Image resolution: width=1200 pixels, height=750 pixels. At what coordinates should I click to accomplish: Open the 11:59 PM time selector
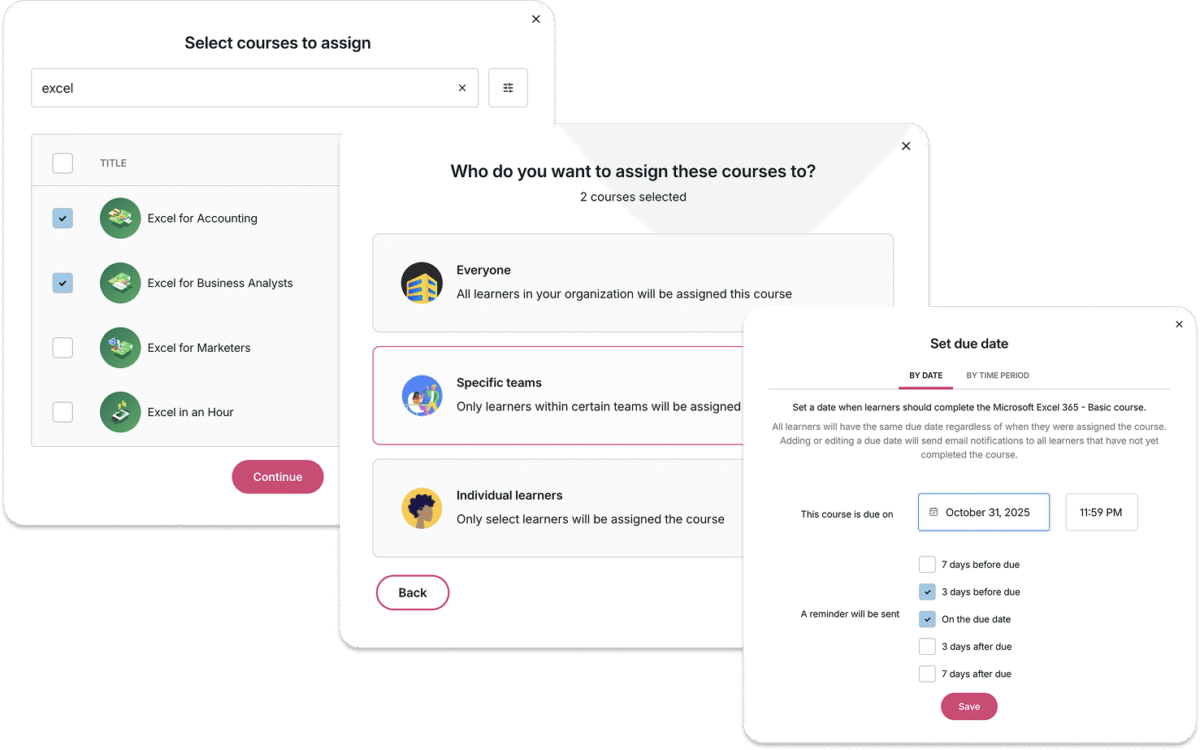1101,512
